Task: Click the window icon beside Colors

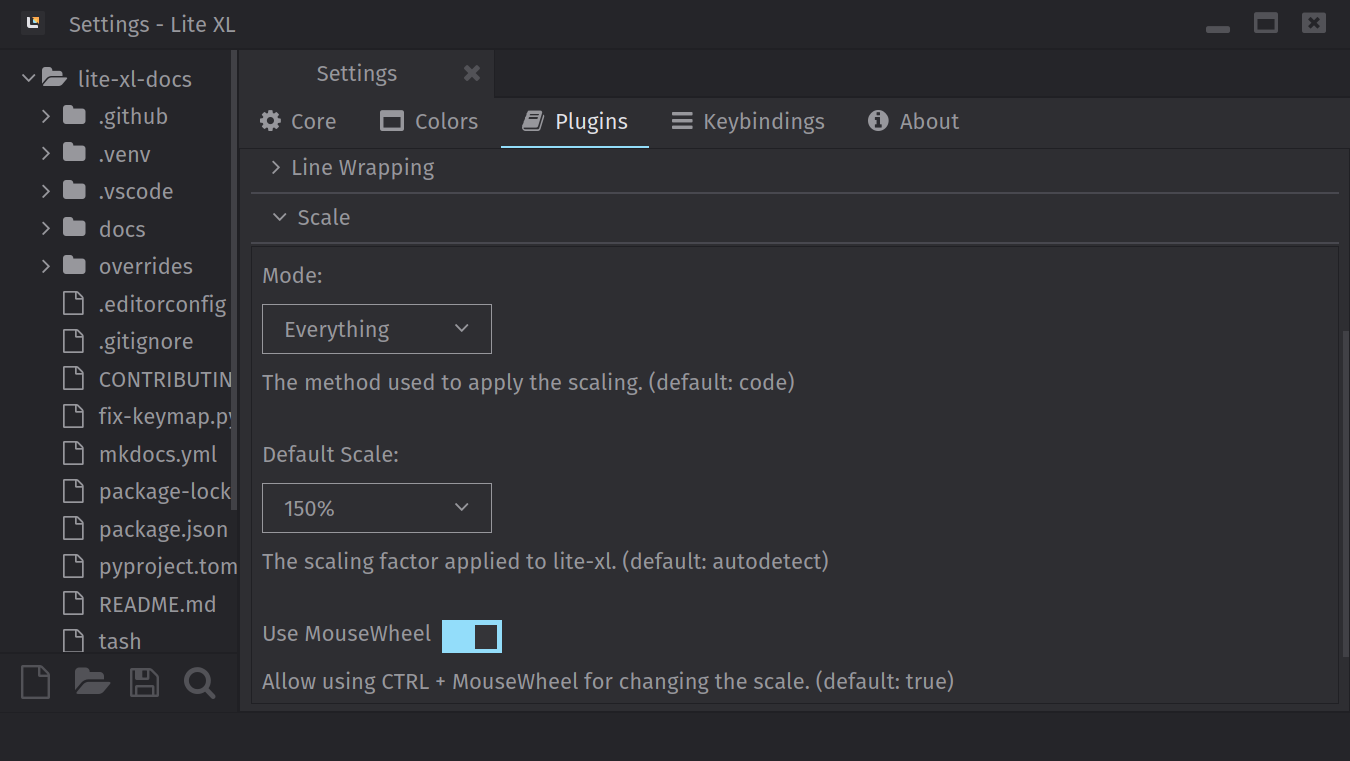Action: pos(392,121)
